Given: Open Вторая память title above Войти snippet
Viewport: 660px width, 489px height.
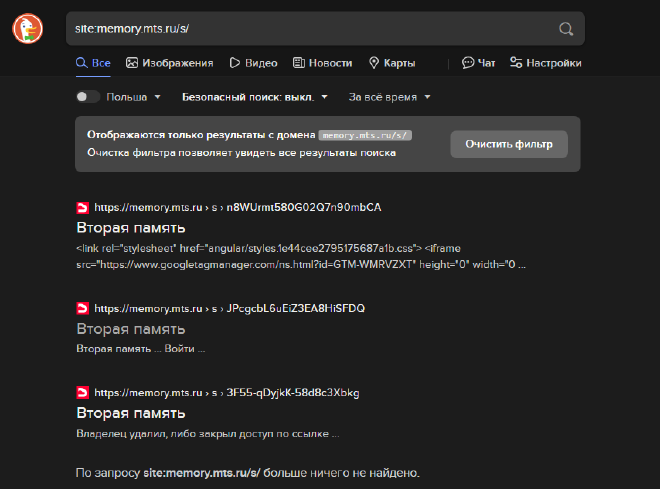Looking at the screenshot, I should tap(131, 329).
